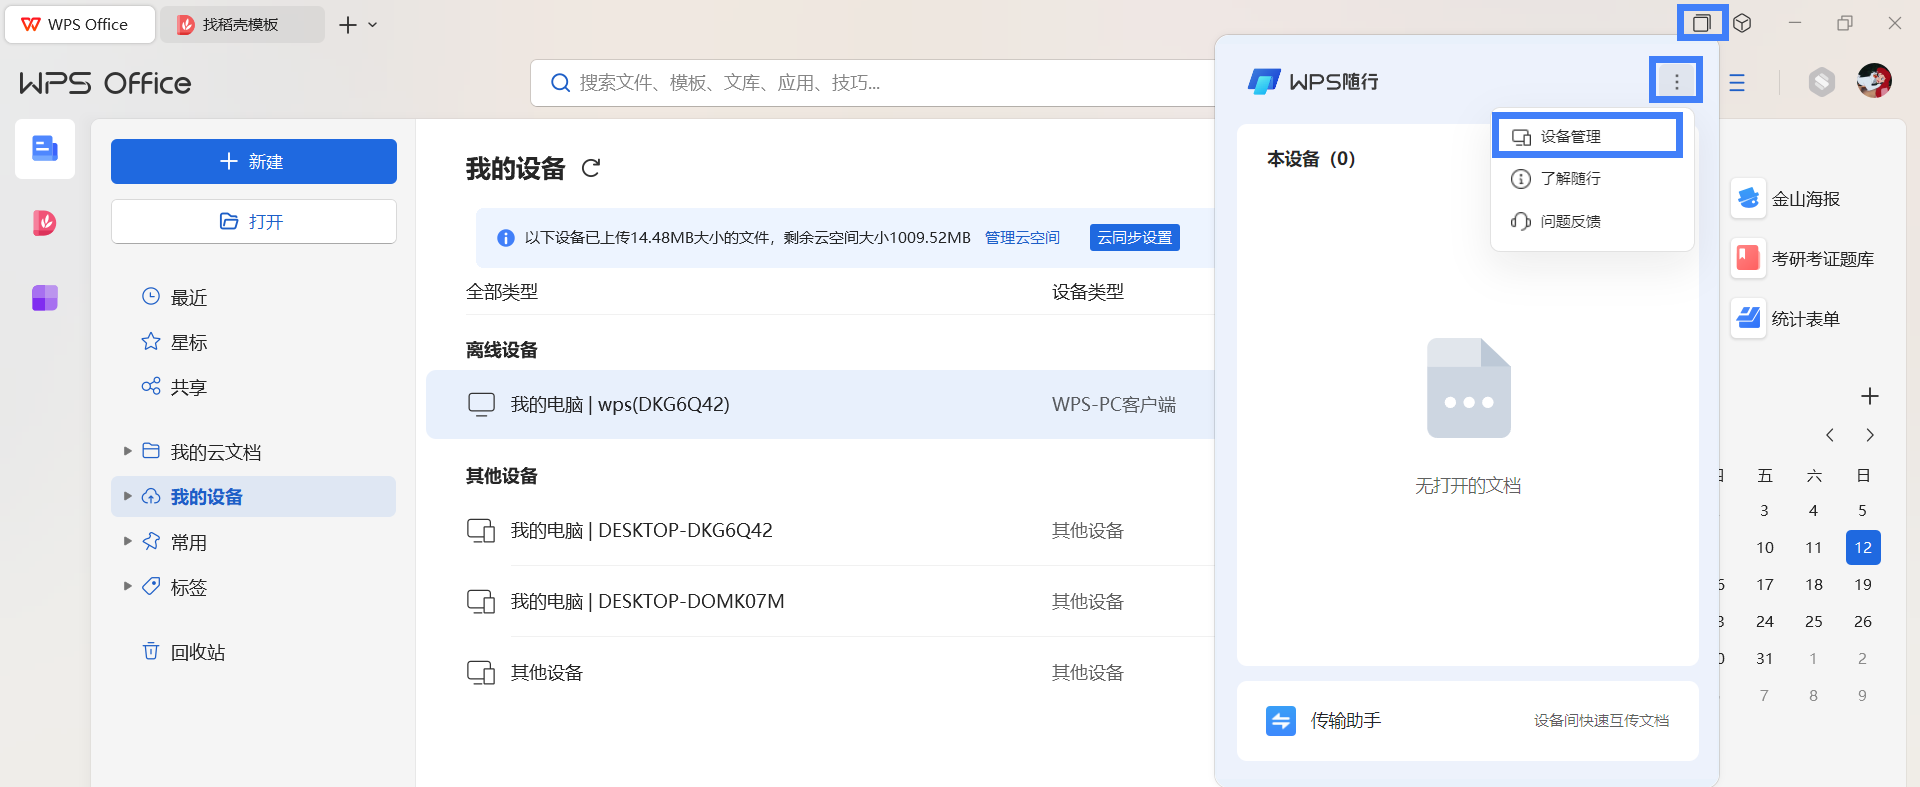Click the cube icon in title bar

tap(1742, 23)
